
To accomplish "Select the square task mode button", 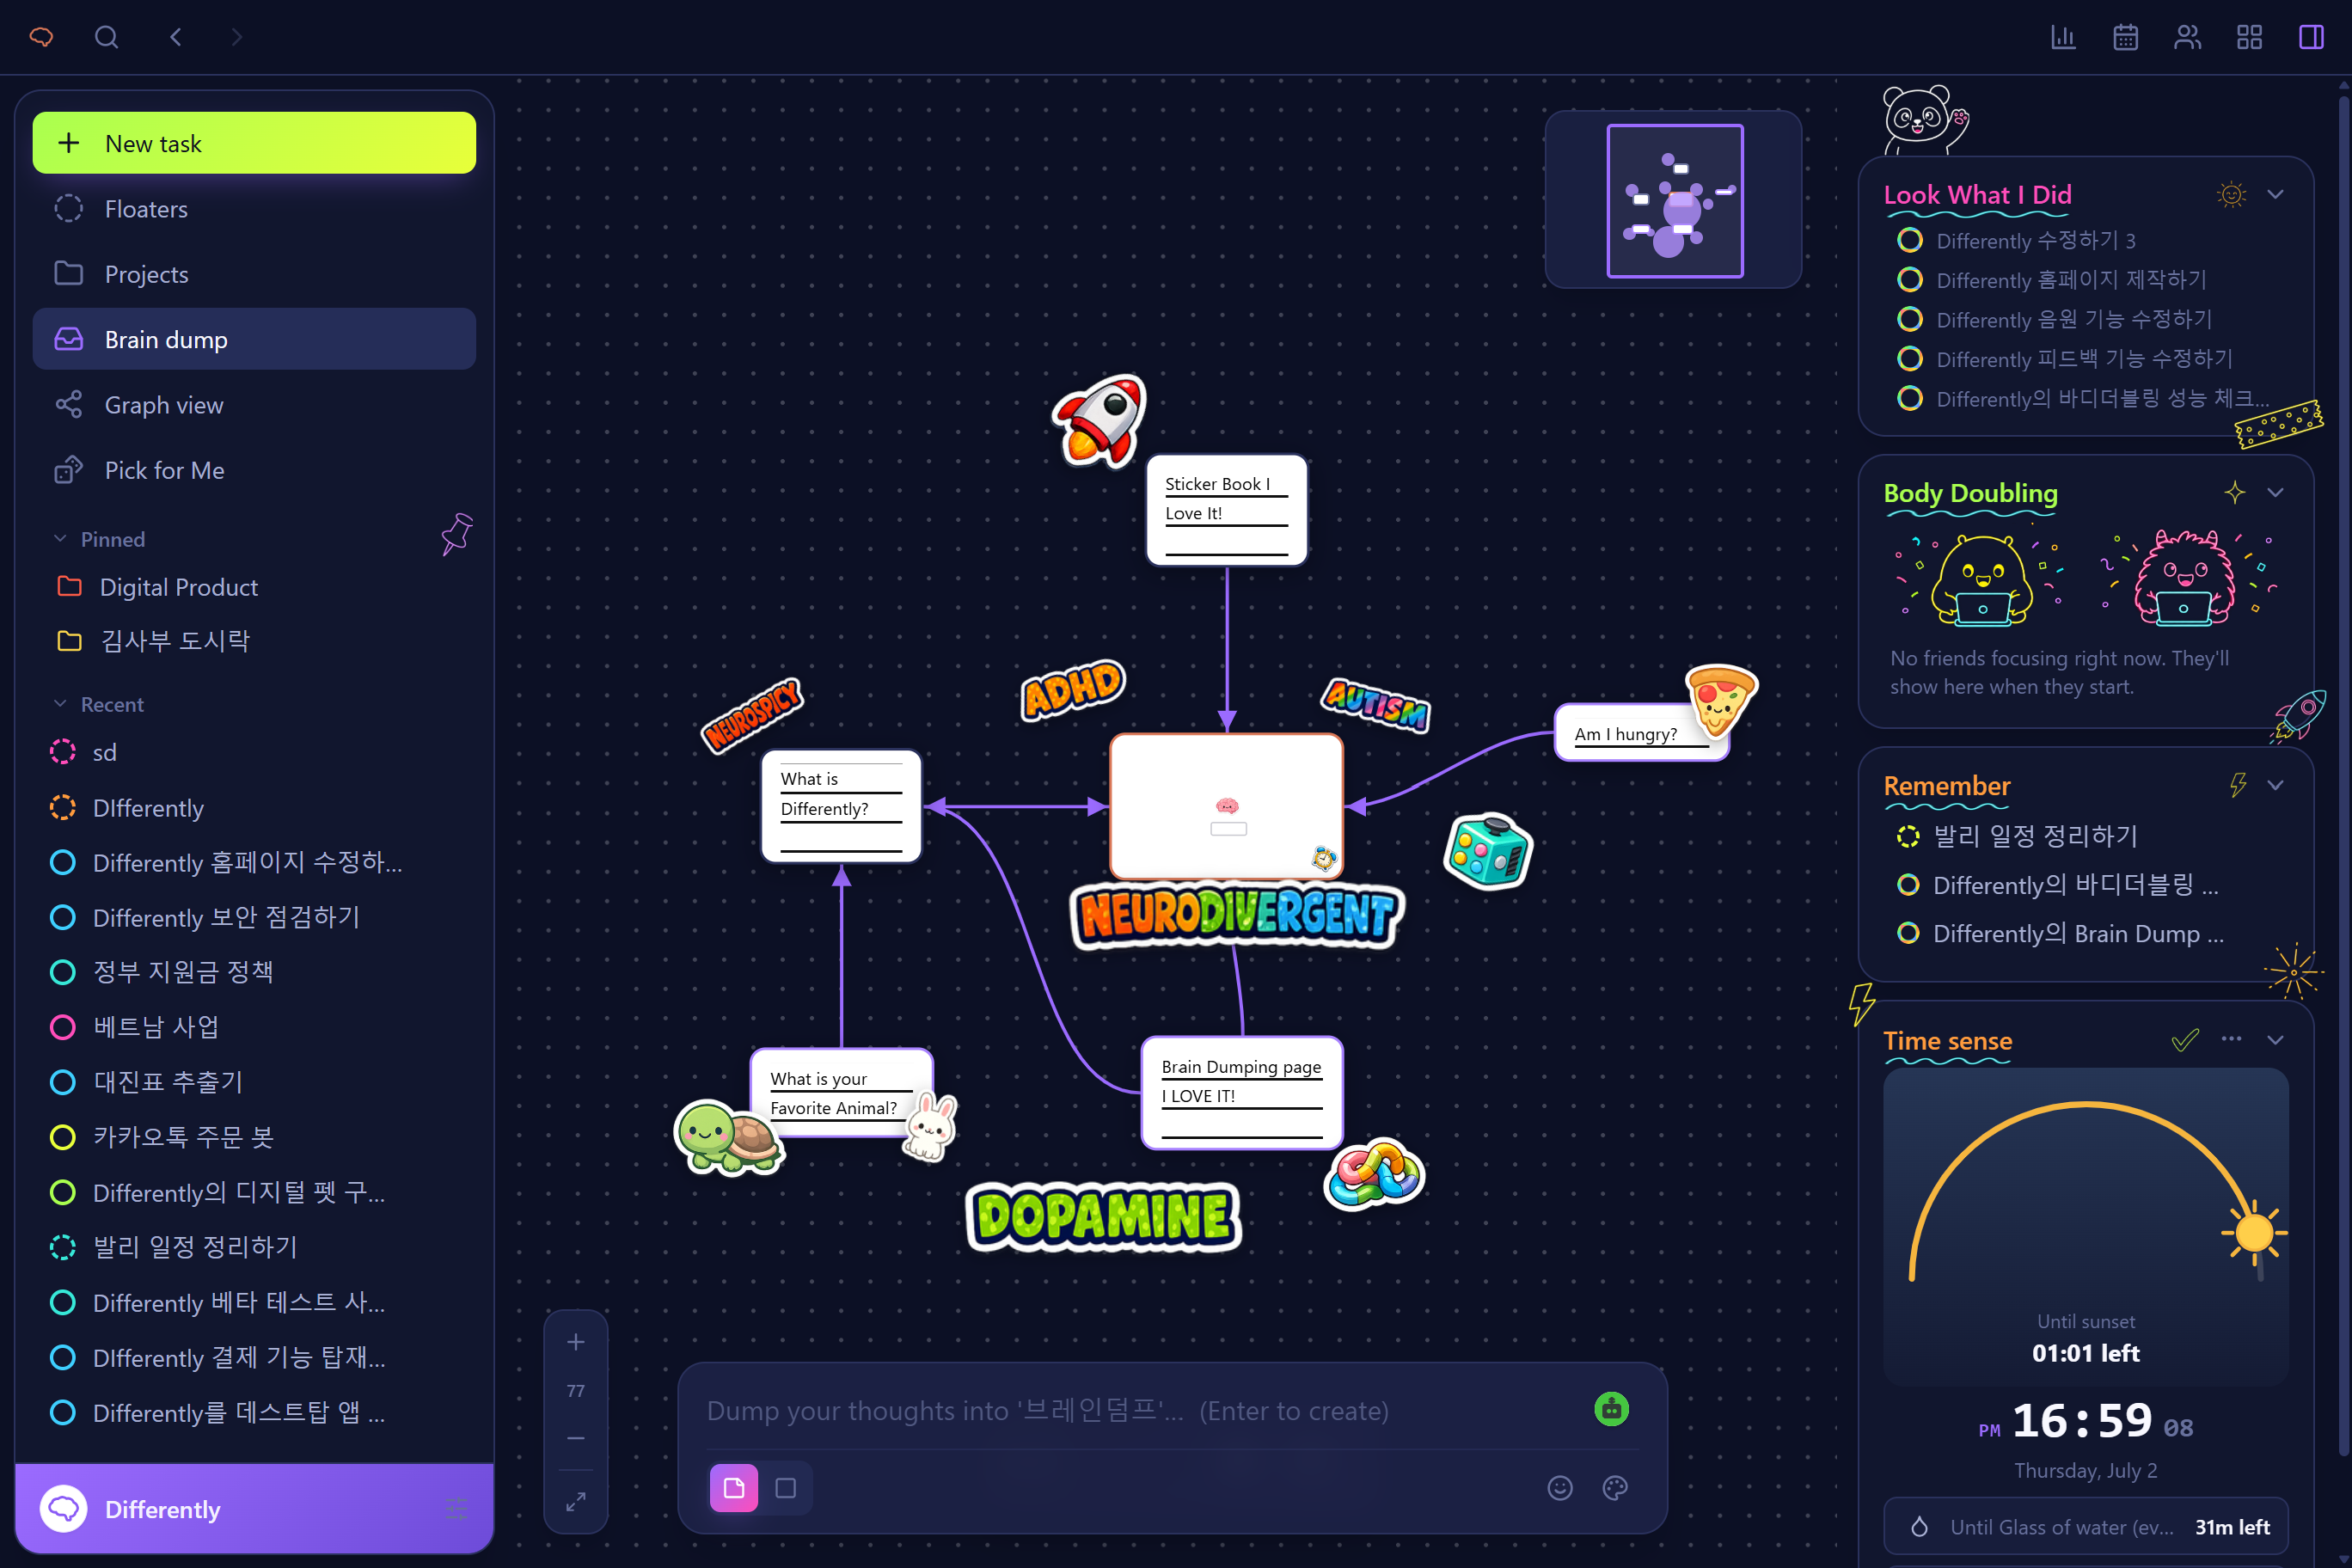I will tap(786, 1488).
